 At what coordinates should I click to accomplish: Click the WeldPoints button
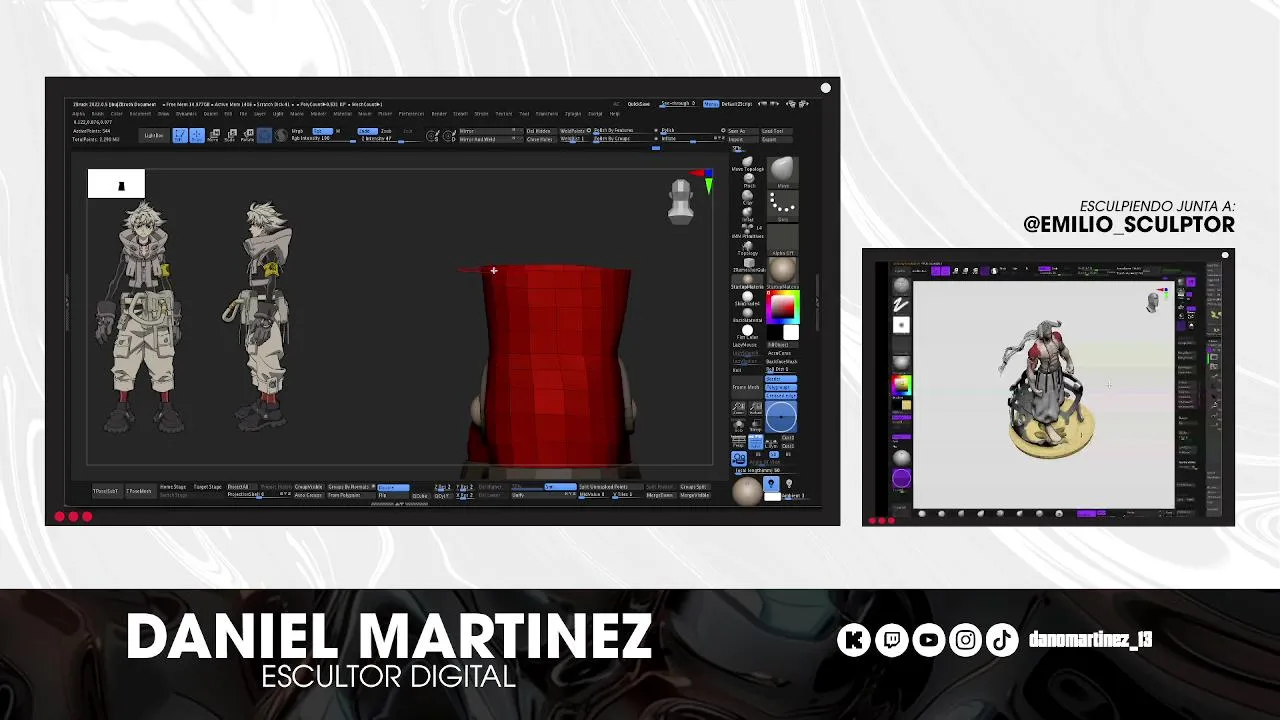pyautogui.click(x=574, y=131)
